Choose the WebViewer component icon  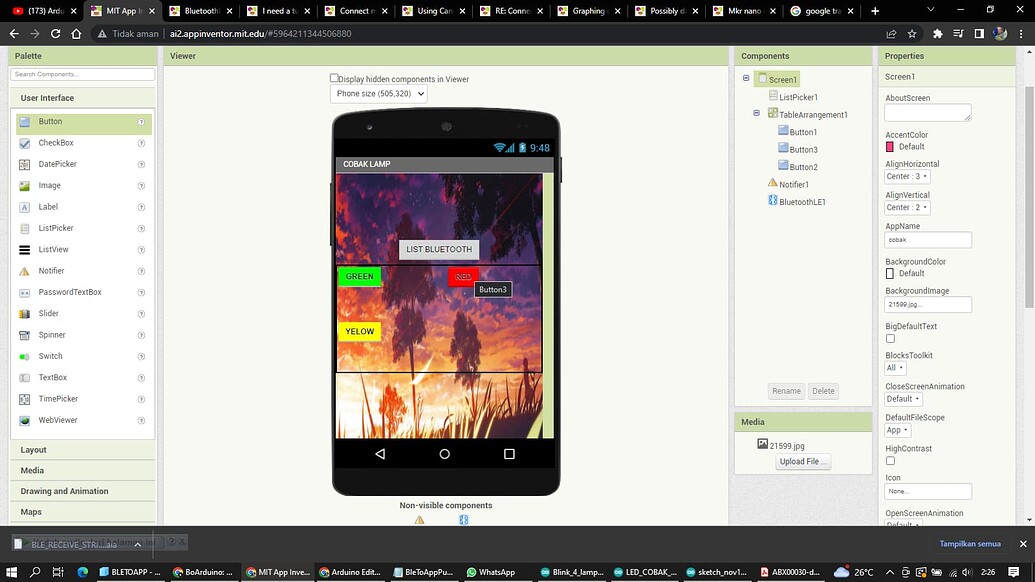24,420
